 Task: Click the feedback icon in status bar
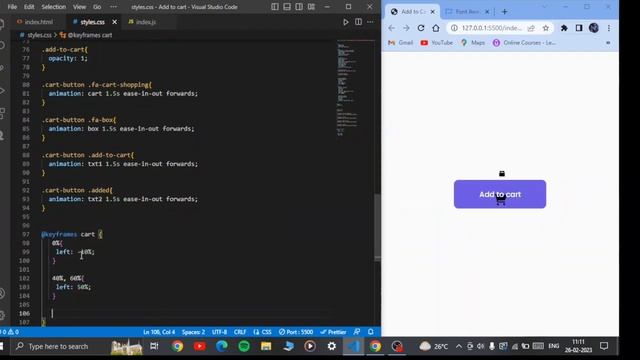(357, 332)
